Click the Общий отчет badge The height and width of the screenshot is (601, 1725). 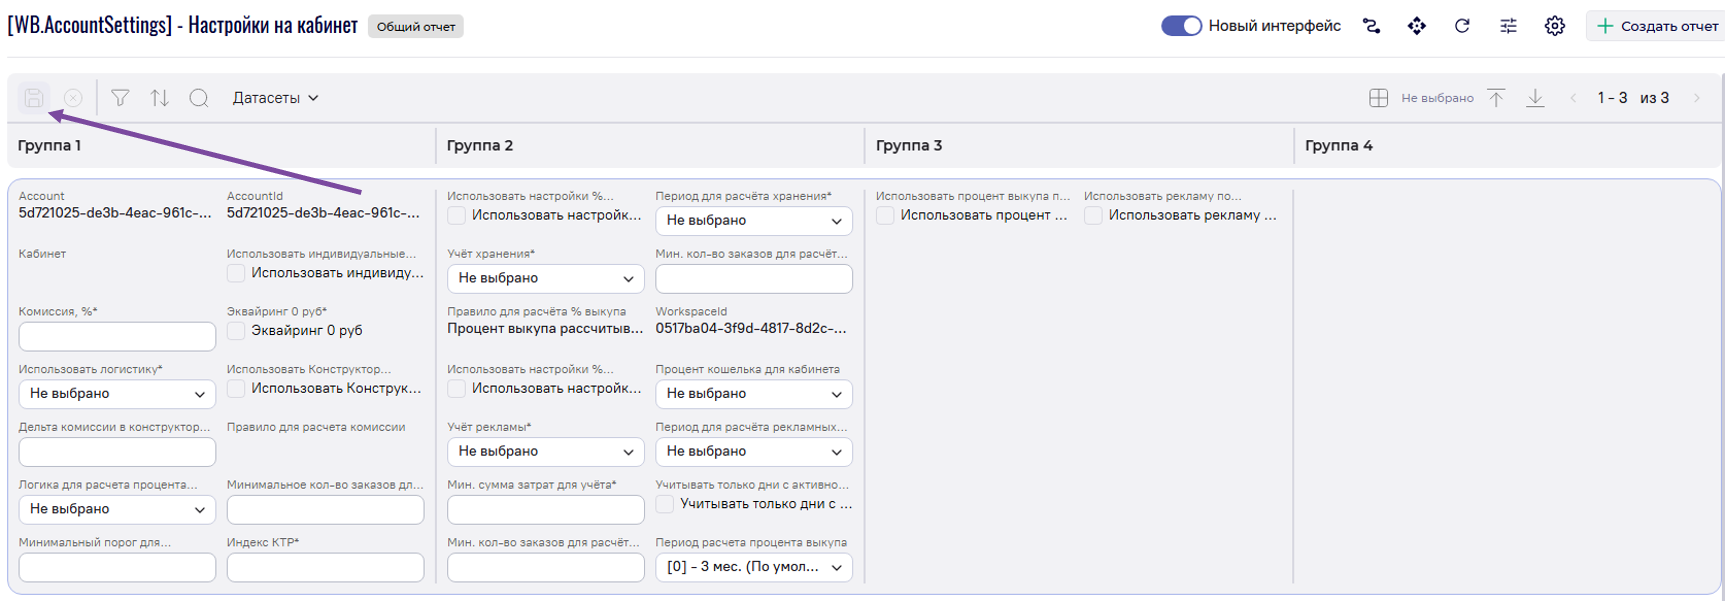(416, 27)
